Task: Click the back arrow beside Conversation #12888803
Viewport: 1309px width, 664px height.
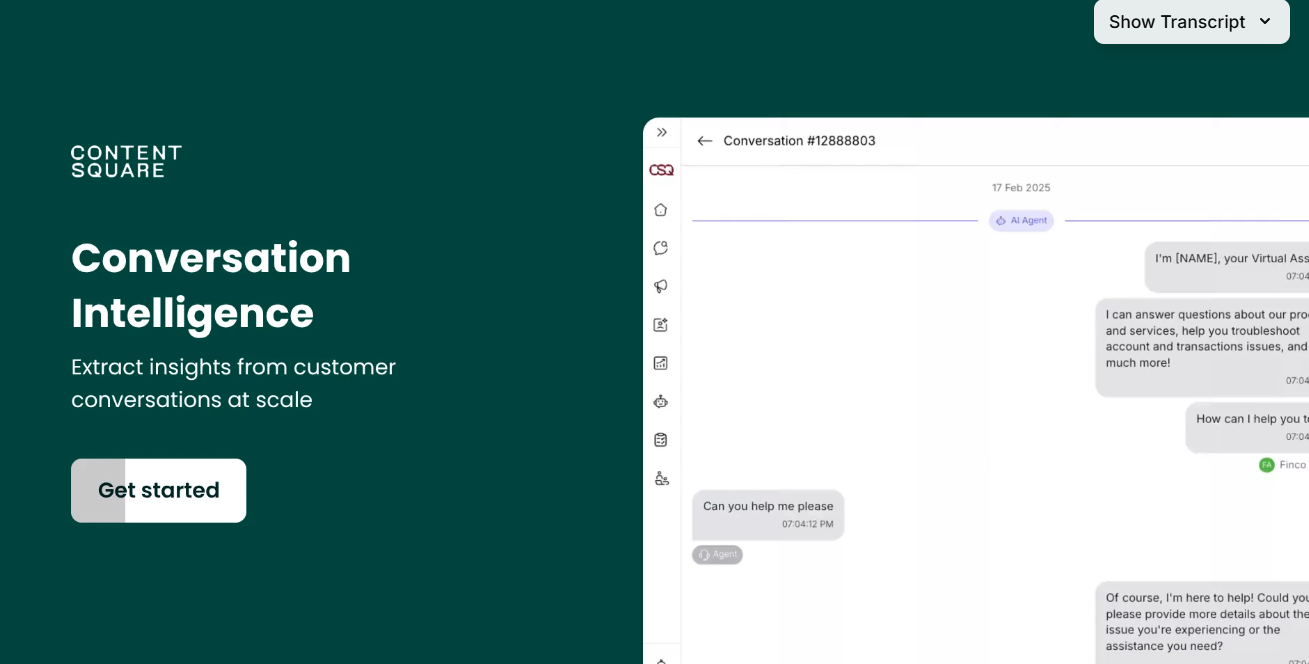Action: point(704,141)
